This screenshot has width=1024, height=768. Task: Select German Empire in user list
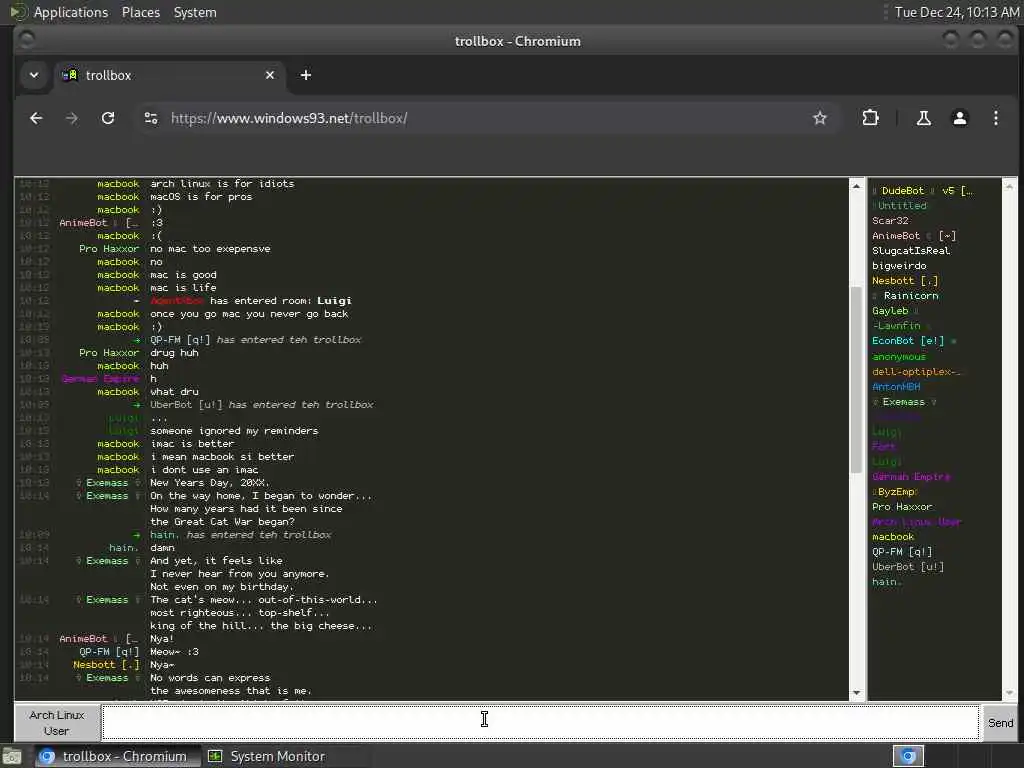point(911,477)
